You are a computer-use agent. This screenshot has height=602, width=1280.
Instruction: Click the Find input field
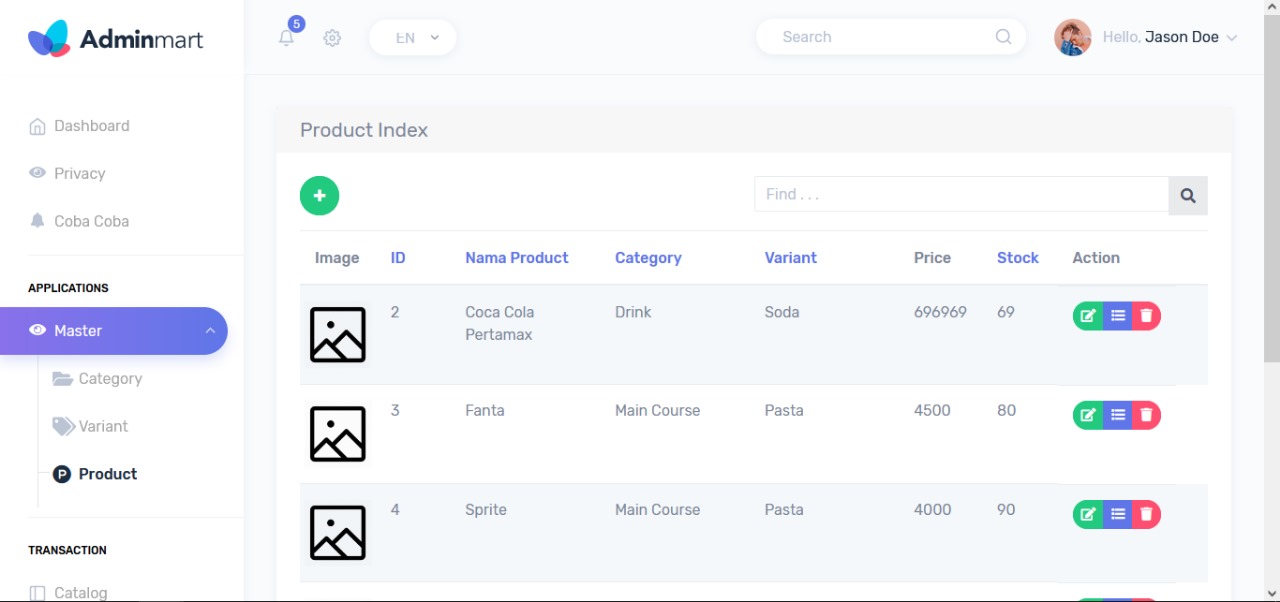(x=962, y=195)
